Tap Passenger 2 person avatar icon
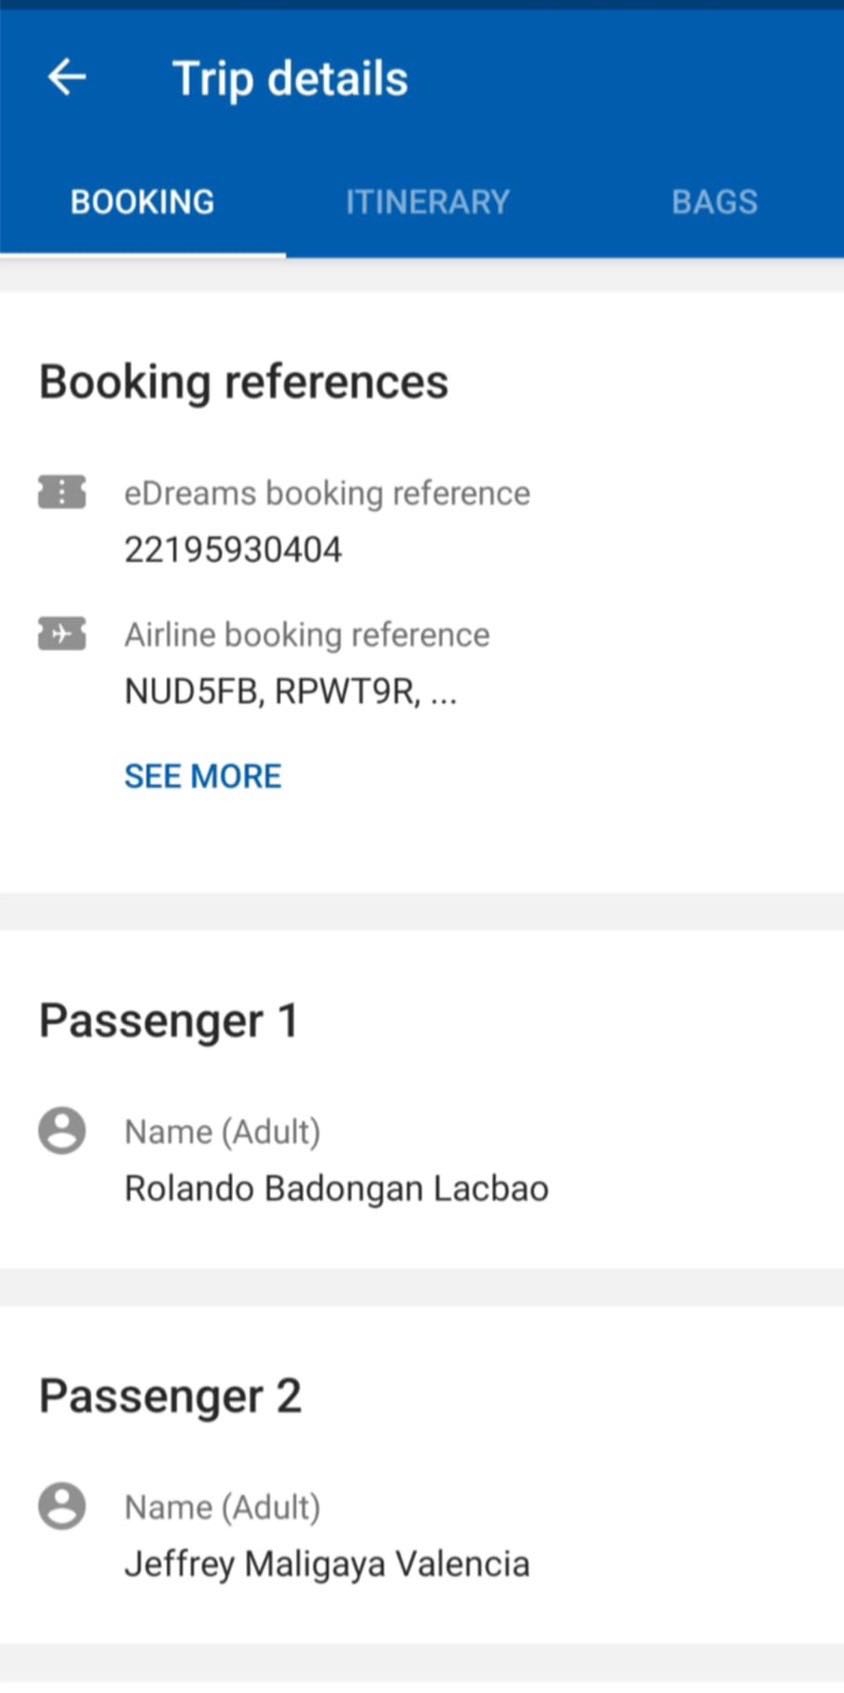 (x=62, y=1506)
